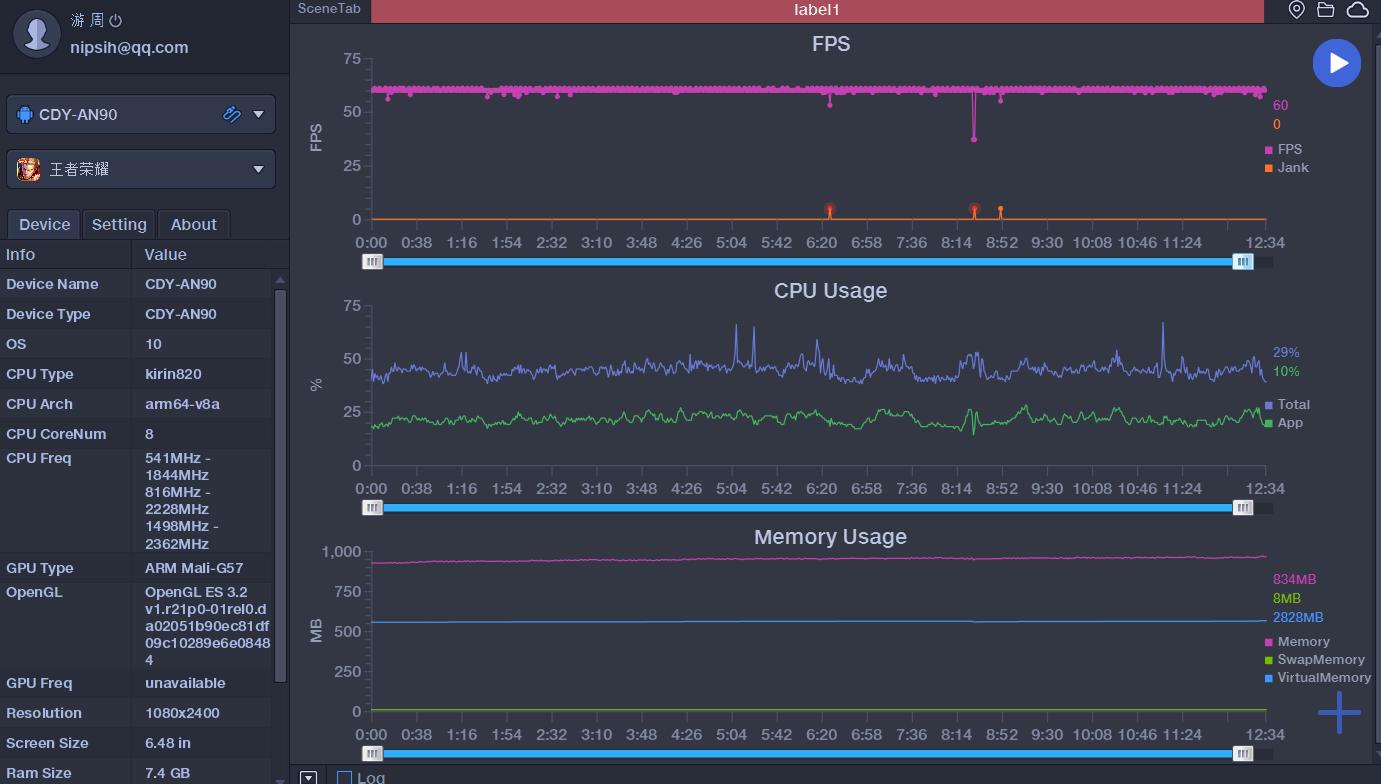Open the folder icon in the top bar
The width and height of the screenshot is (1381, 784).
coord(1326,10)
